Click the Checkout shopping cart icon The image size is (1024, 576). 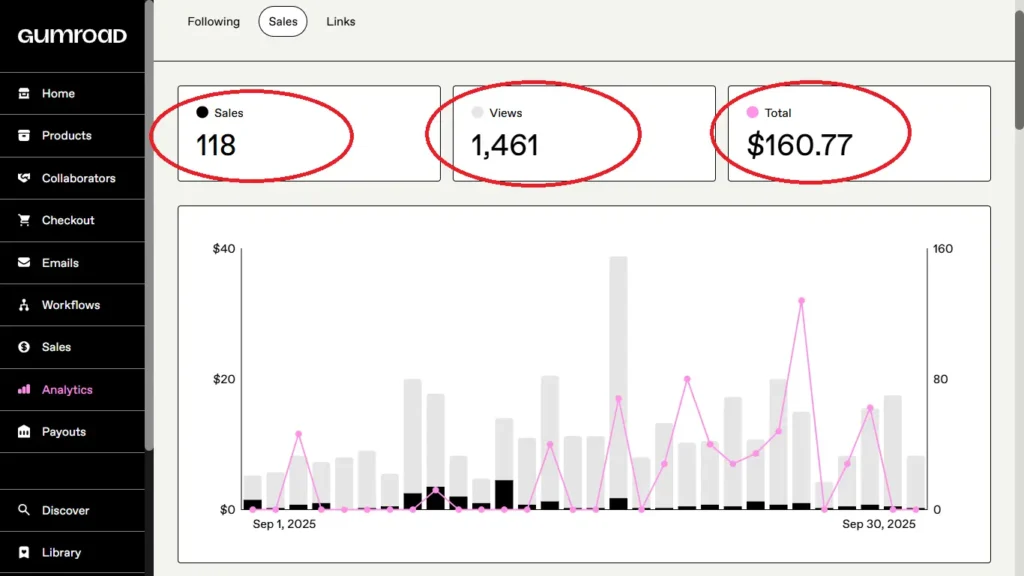click(24, 220)
